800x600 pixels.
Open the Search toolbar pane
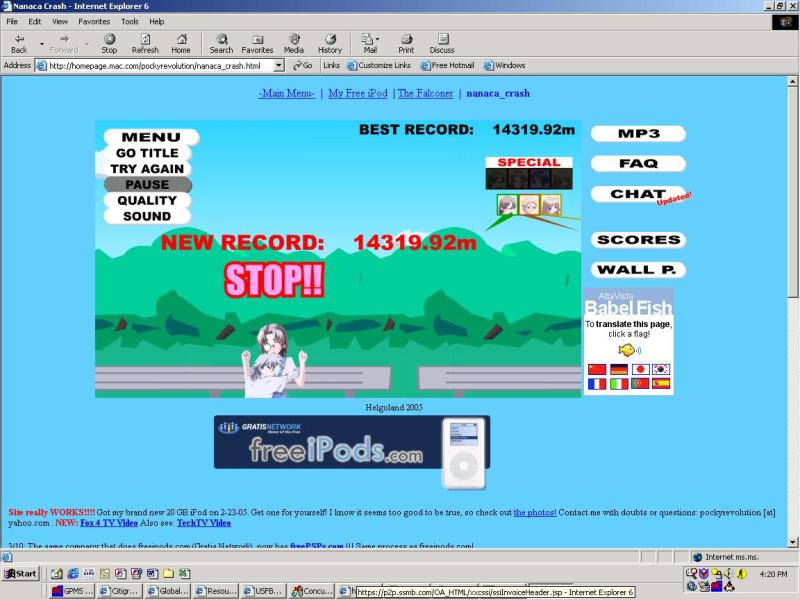221,44
